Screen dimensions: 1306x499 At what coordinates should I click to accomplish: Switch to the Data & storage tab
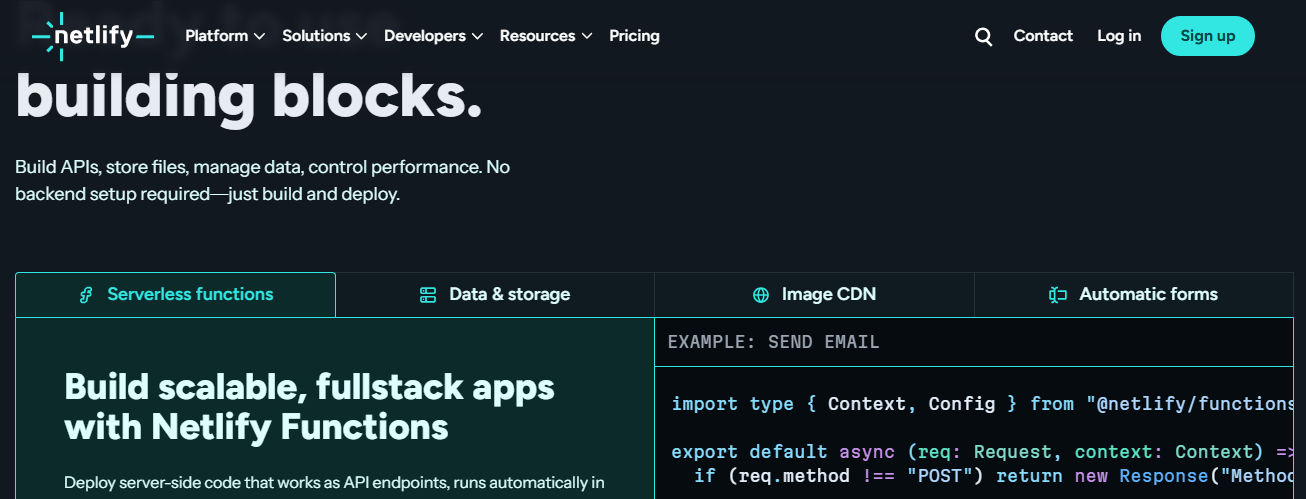coord(495,295)
